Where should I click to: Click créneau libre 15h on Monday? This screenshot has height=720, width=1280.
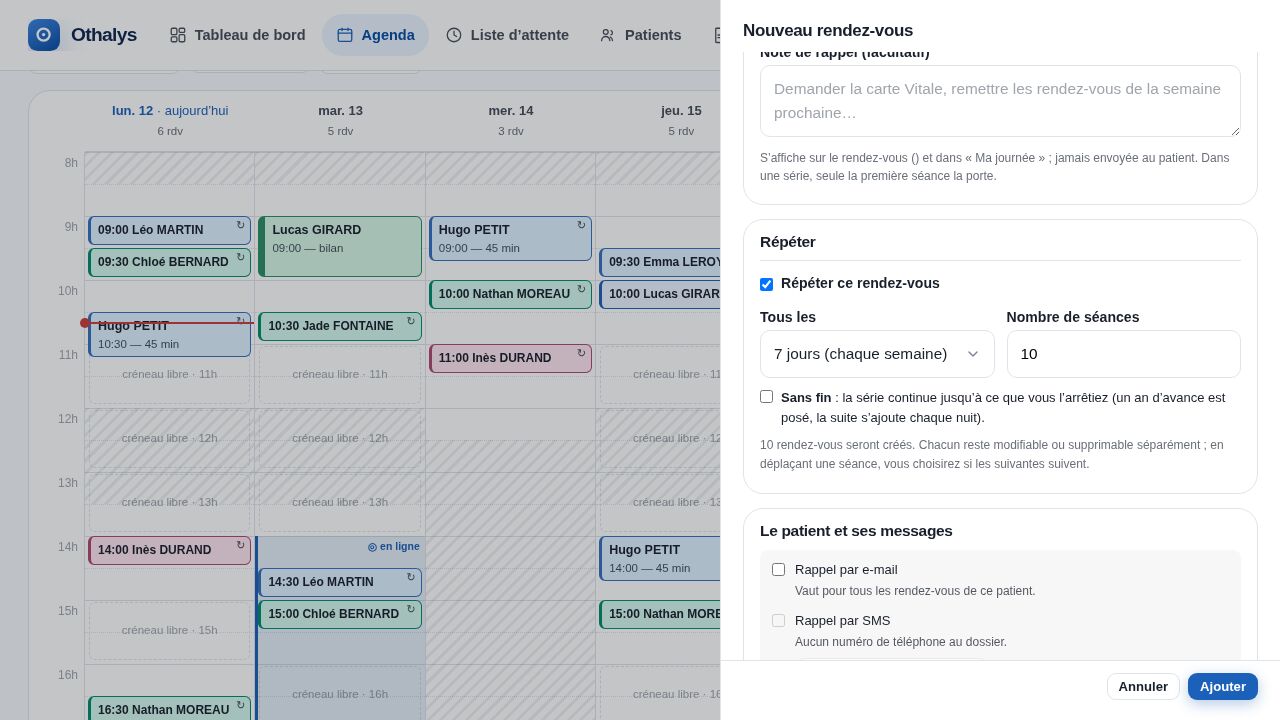click(x=170, y=631)
